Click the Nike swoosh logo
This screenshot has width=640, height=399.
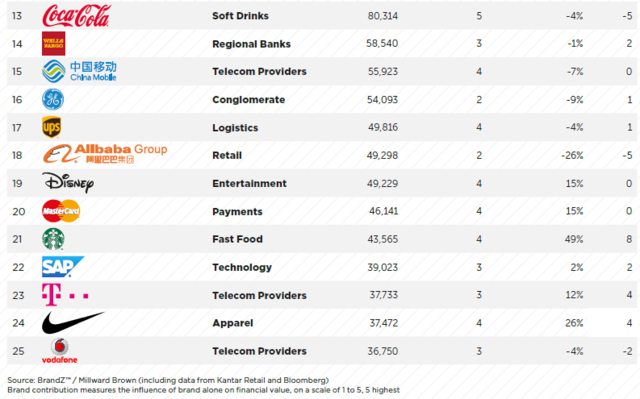(x=73, y=322)
